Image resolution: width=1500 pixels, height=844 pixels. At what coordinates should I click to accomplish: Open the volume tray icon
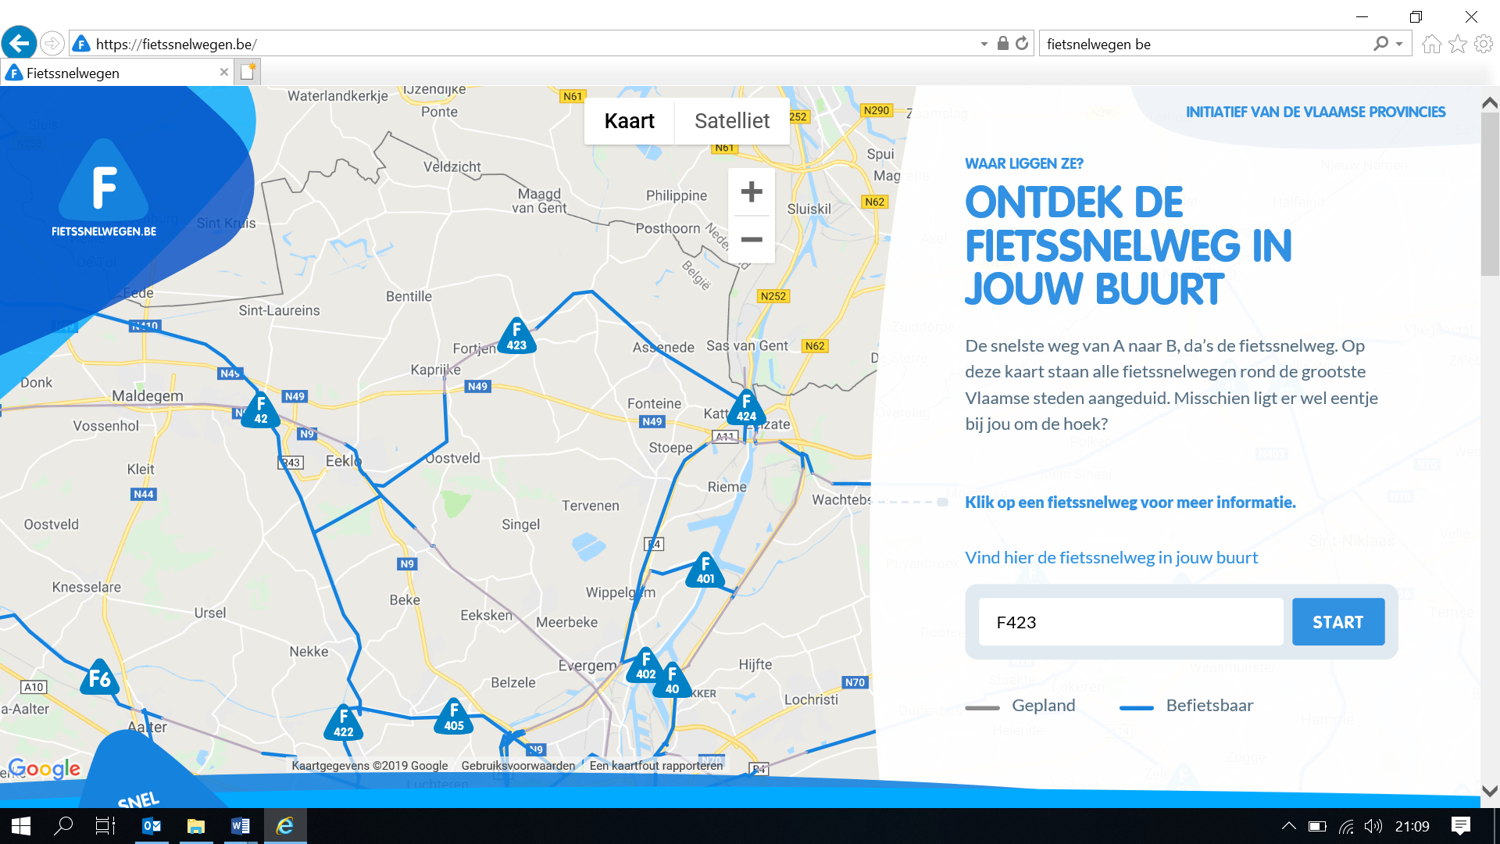coord(1373,826)
